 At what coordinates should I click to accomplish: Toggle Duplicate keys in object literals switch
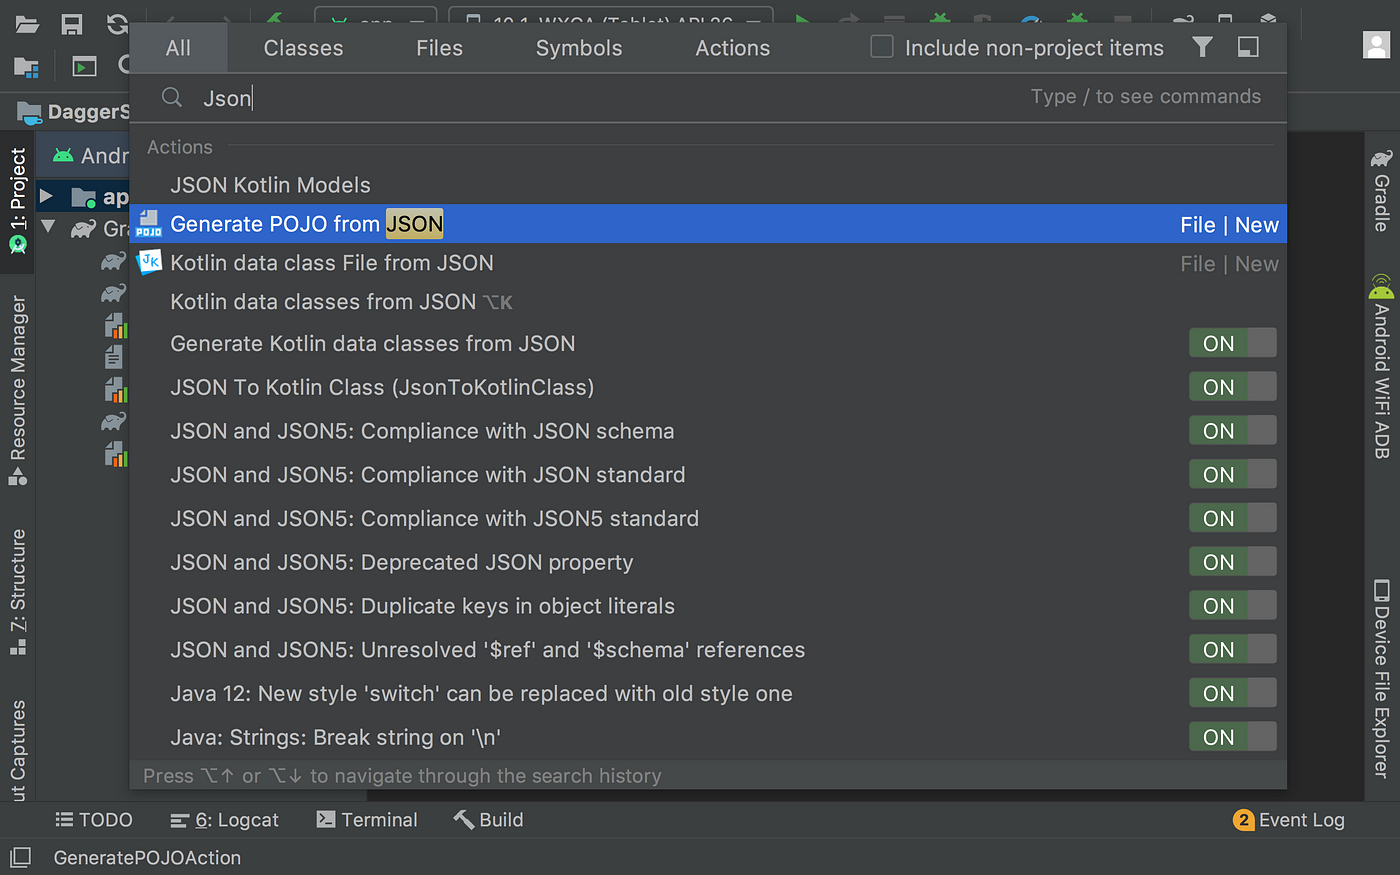pyautogui.click(x=1232, y=606)
